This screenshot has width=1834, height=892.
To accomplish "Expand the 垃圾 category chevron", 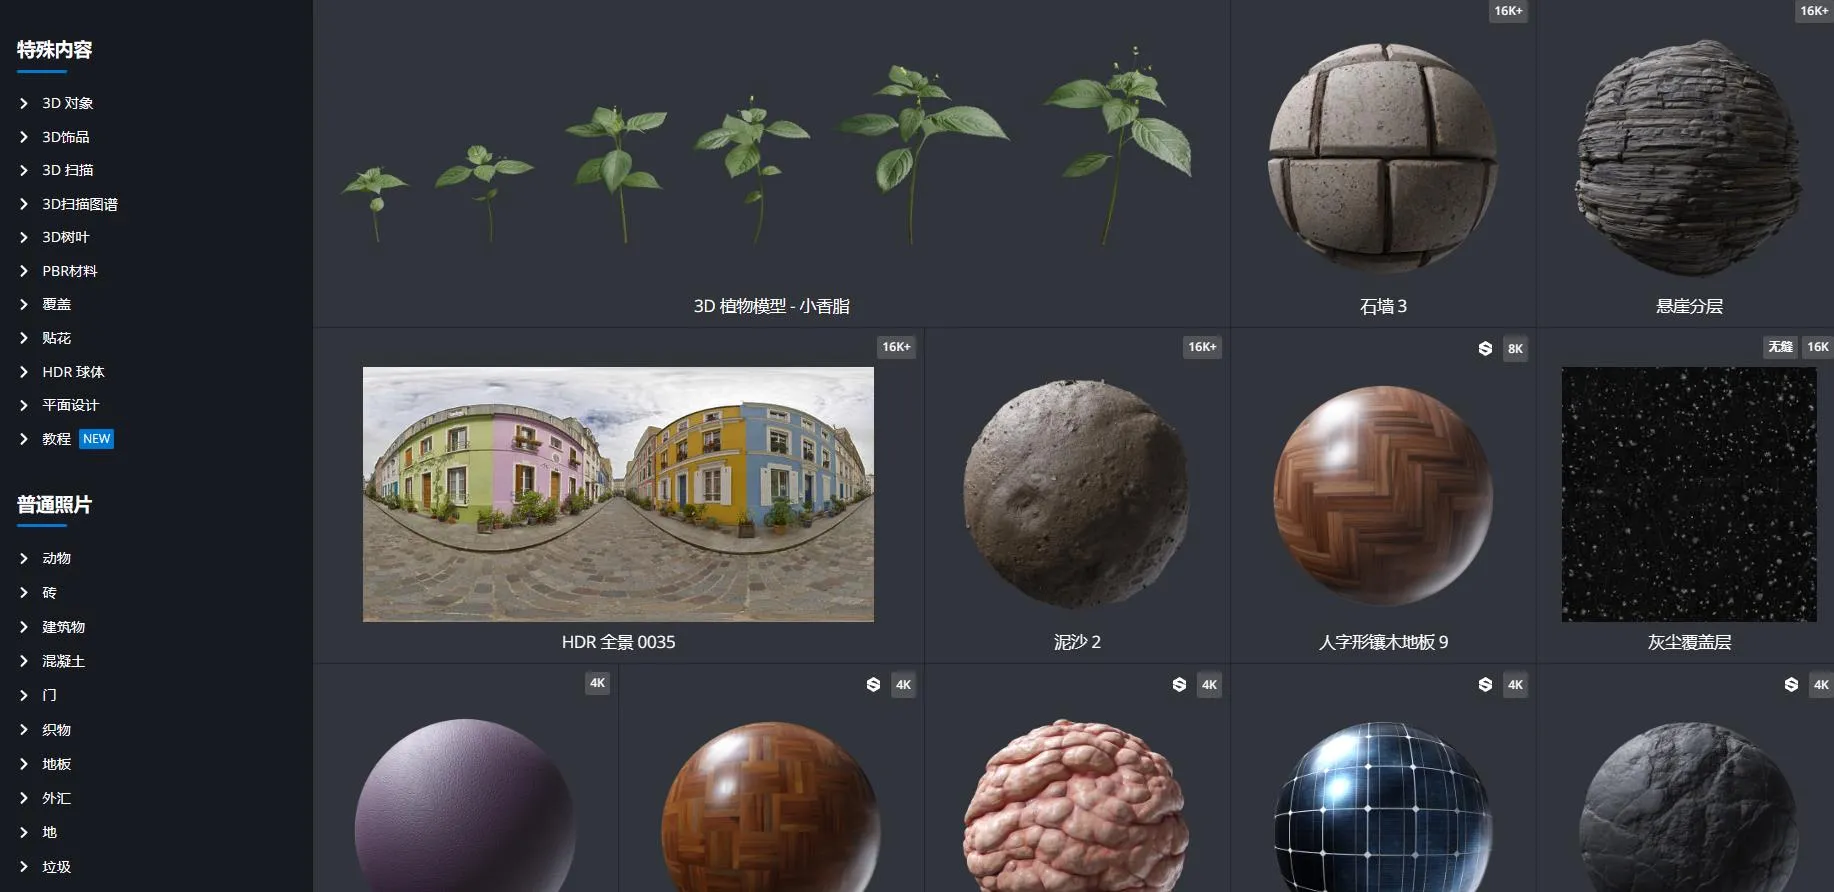I will coord(24,867).
